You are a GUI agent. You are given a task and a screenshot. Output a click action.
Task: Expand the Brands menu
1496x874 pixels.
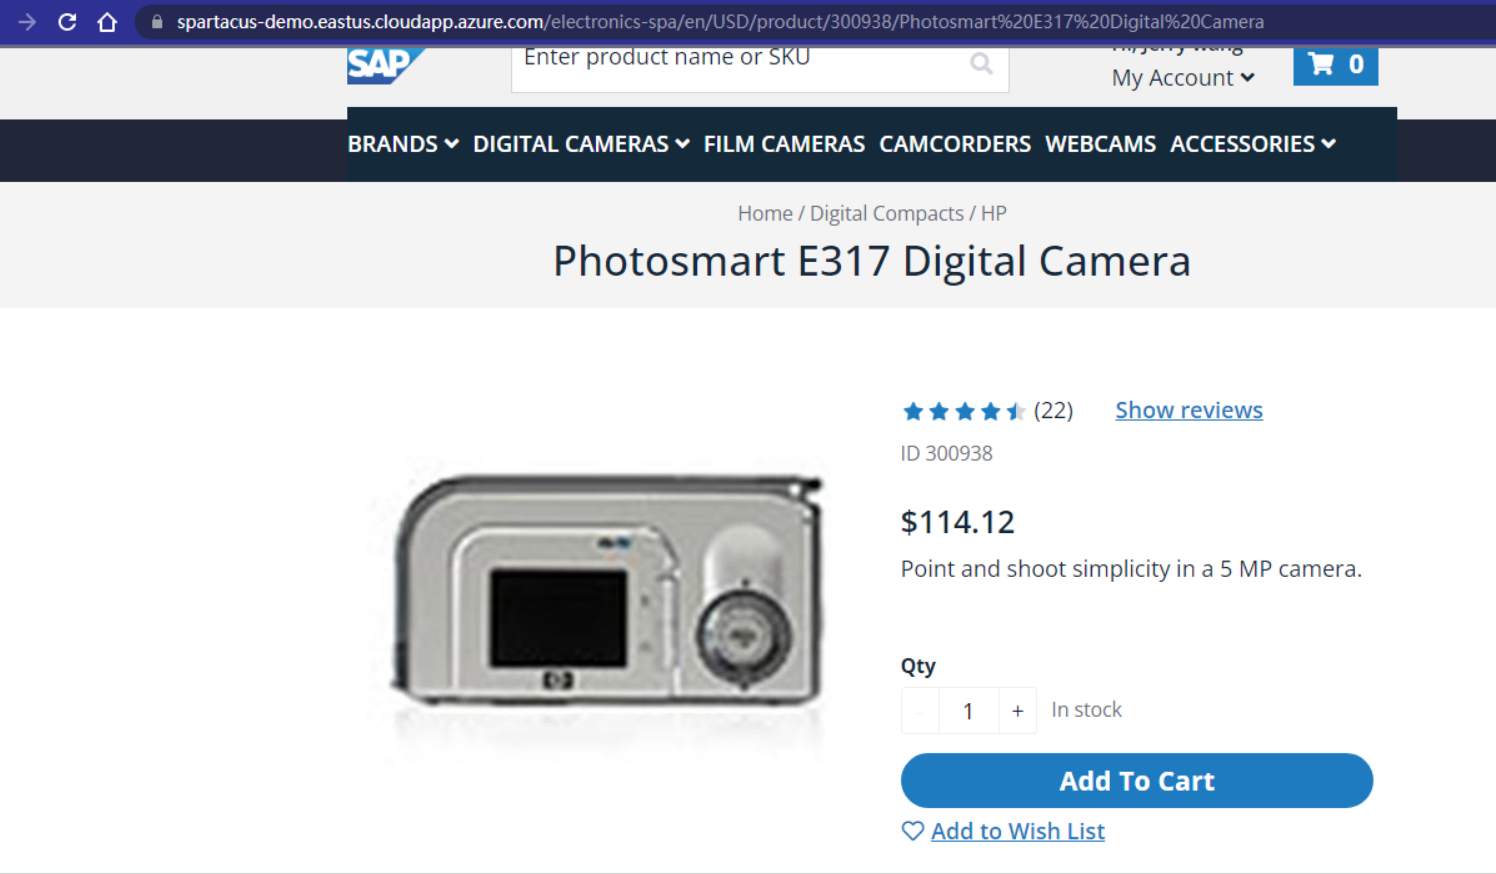(403, 144)
